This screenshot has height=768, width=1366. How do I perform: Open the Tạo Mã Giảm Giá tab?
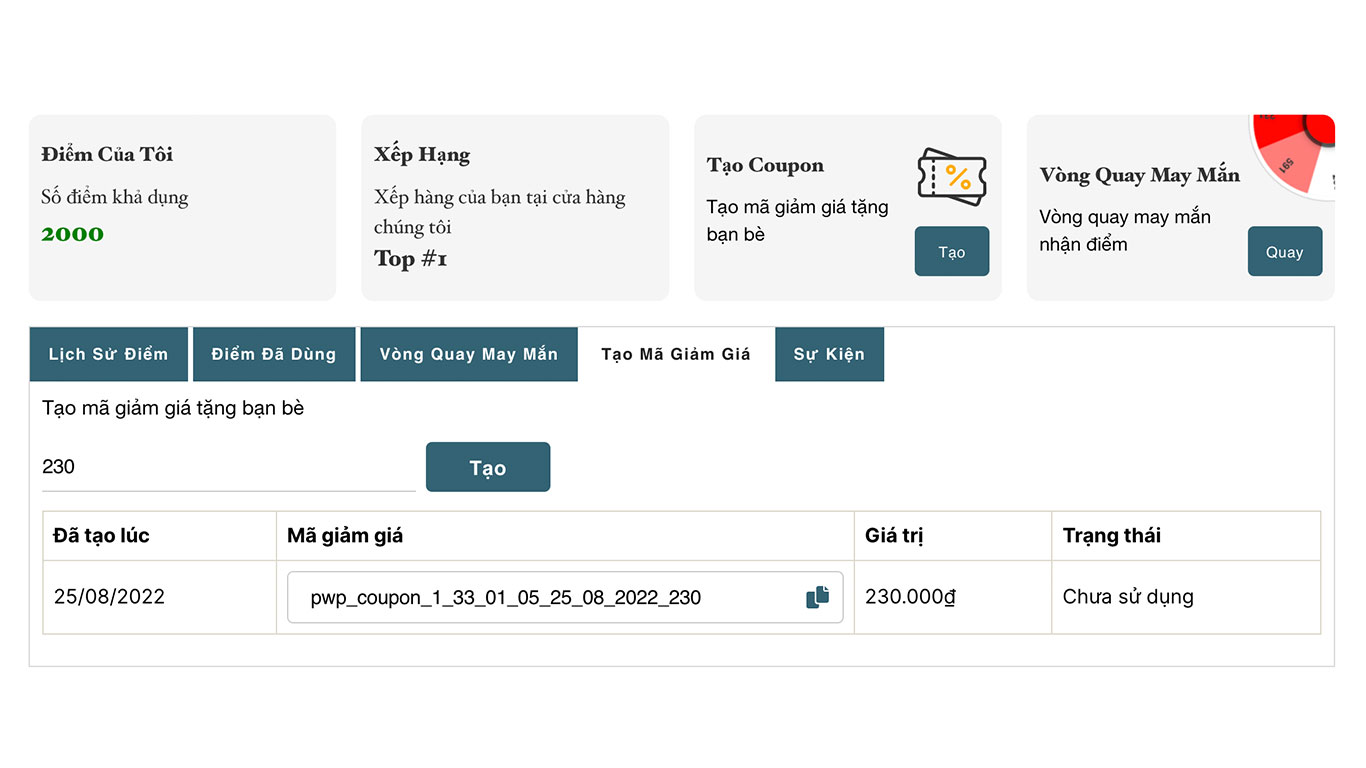tap(676, 353)
